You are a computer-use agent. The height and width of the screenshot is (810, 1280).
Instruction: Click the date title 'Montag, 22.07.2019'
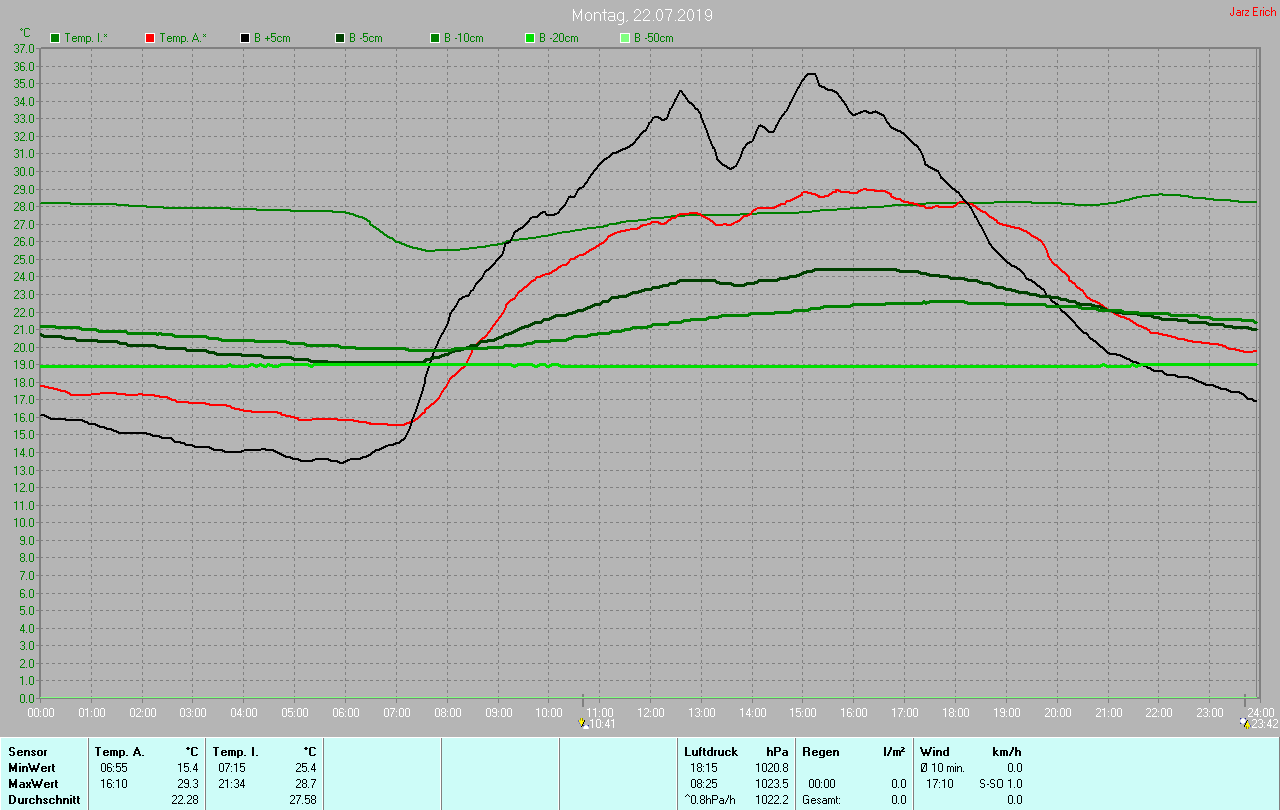pos(643,16)
